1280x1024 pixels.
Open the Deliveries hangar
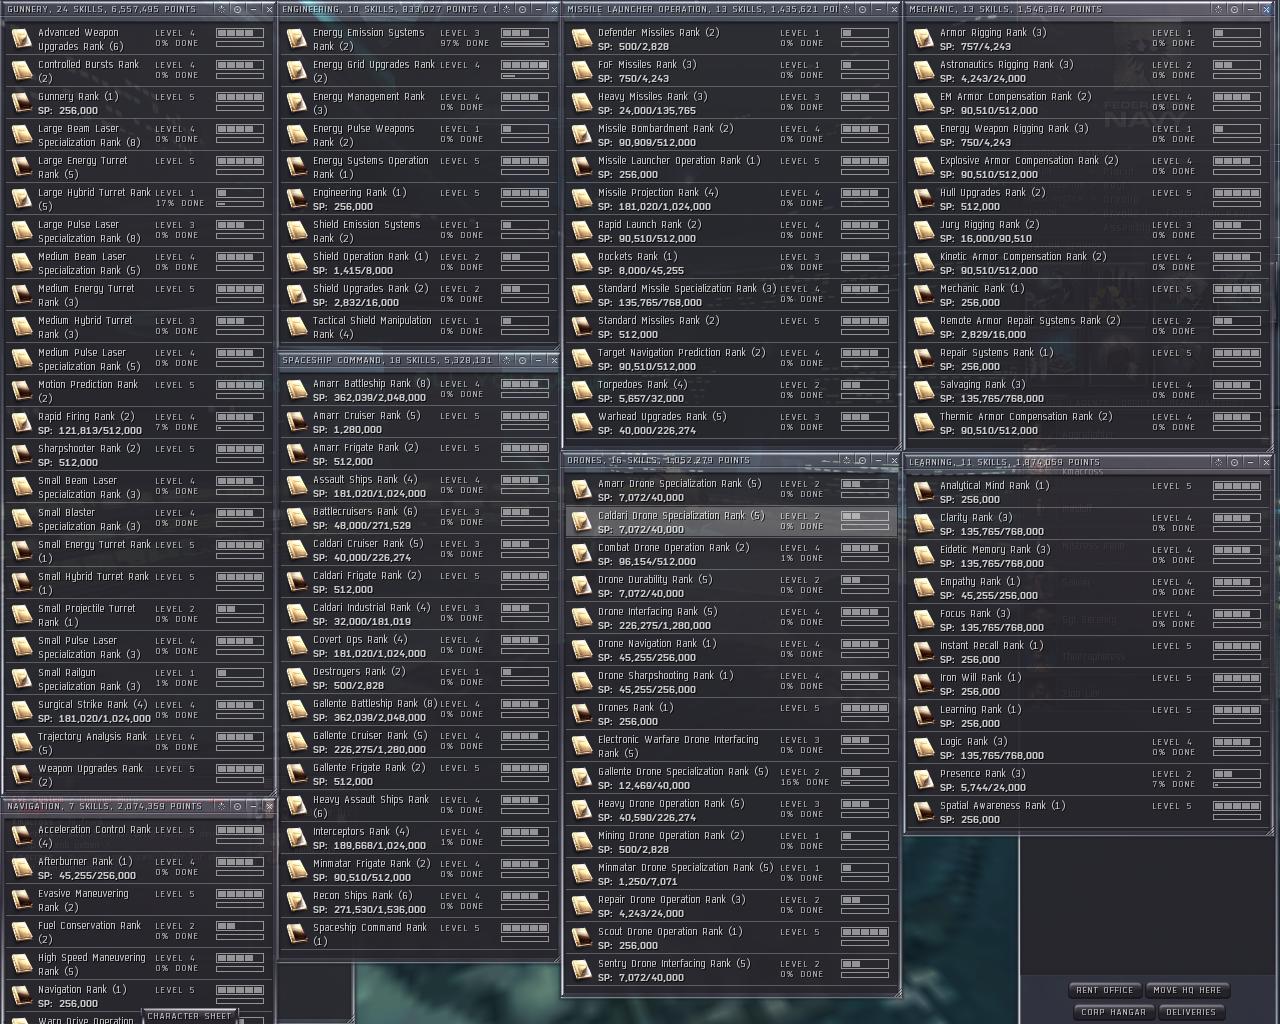click(x=1191, y=1012)
